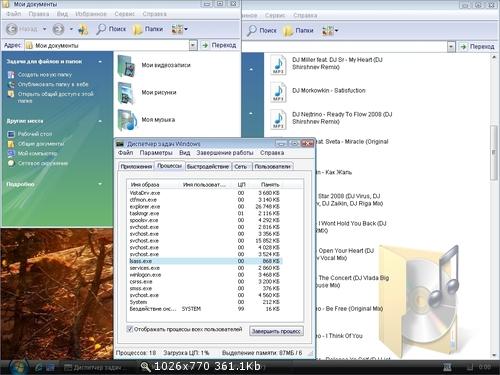Select the taskmgr.exe process row
Image resolution: width=500 pixels, height=375 pixels.
coord(205,213)
